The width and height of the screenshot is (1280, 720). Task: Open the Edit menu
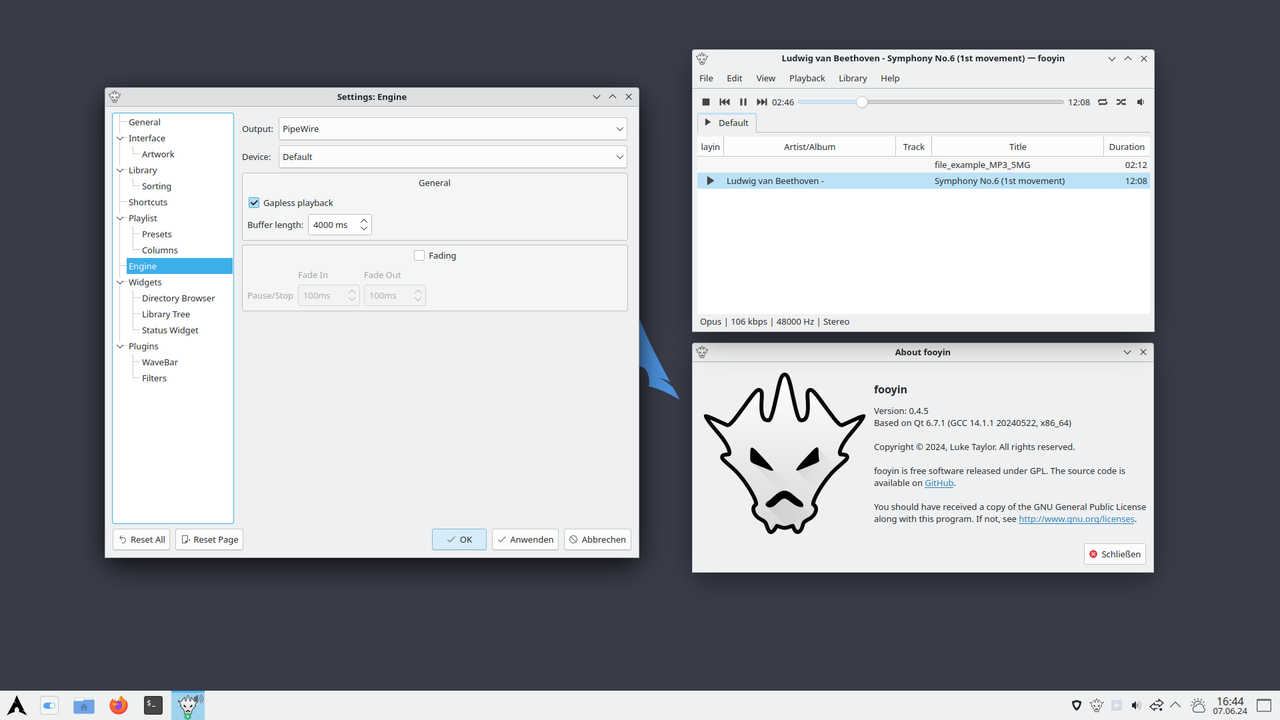point(734,78)
